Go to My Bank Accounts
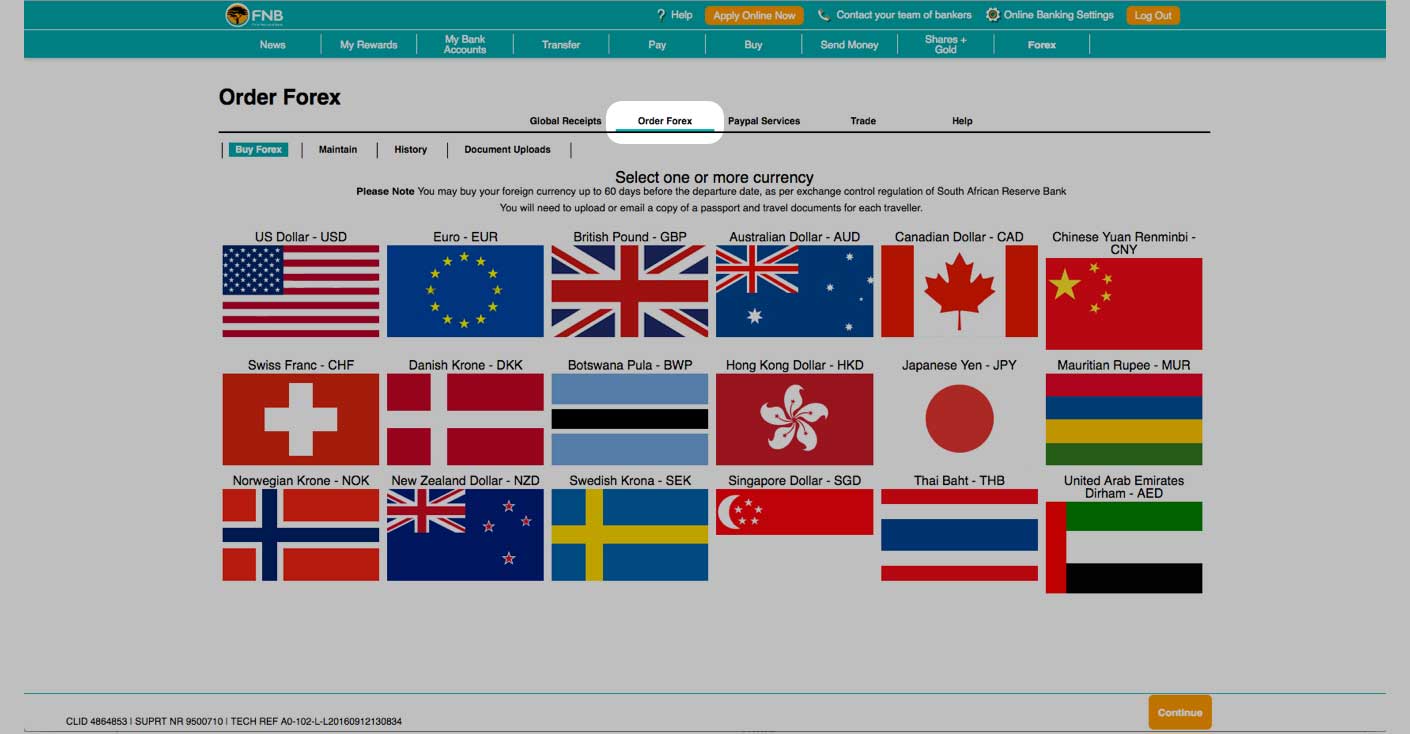Image resolution: width=1410 pixels, height=734 pixels. pos(465,44)
